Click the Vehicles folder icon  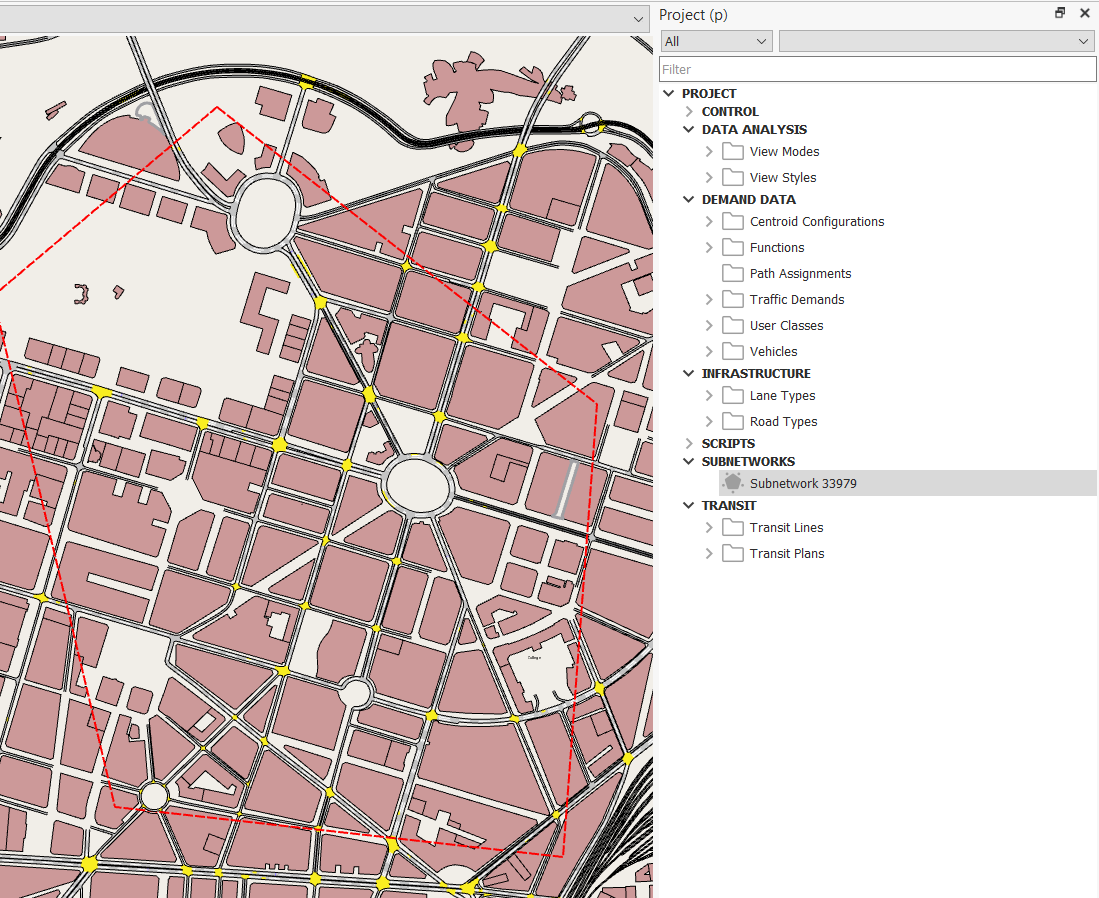point(731,351)
